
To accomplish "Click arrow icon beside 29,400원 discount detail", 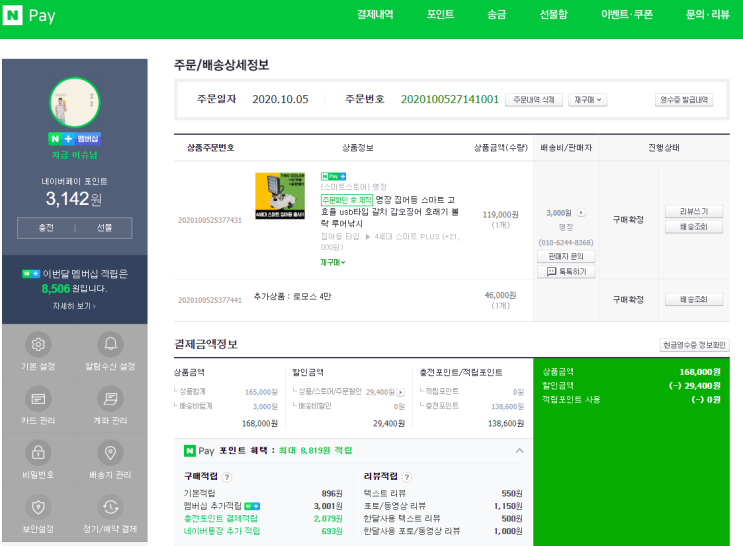I will pos(401,392).
